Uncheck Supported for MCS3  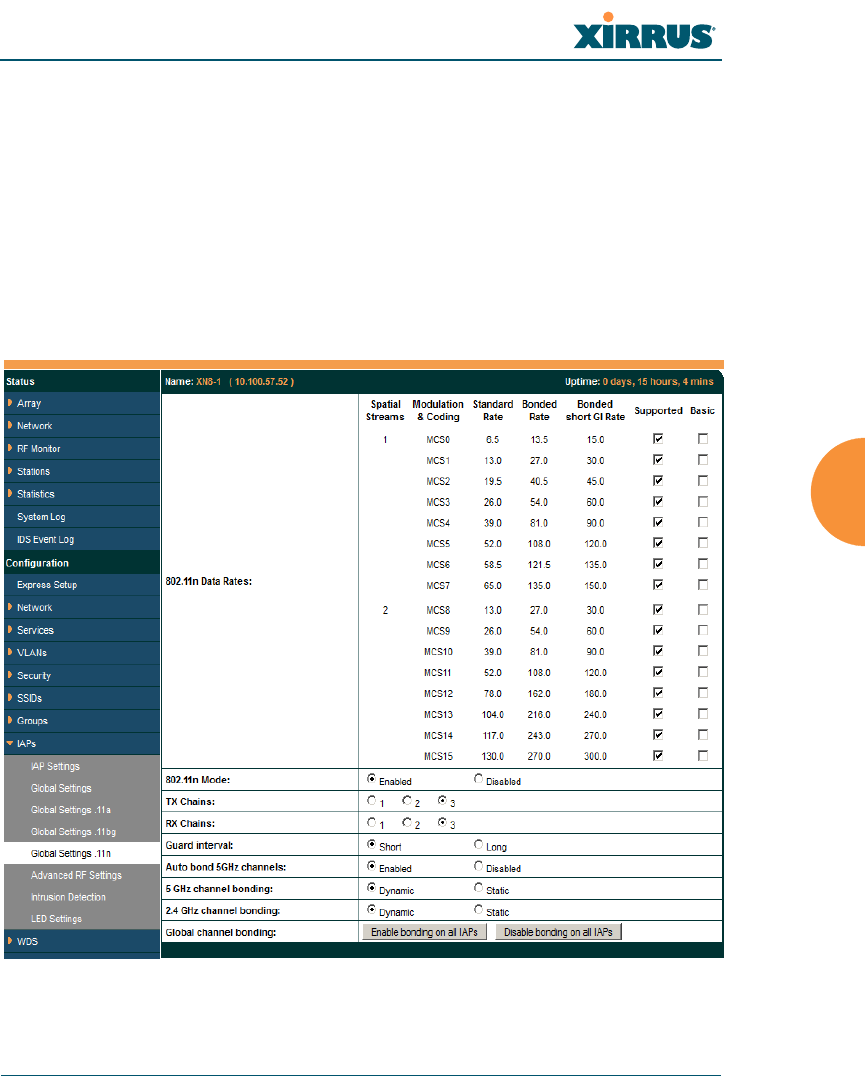click(658, 502)
